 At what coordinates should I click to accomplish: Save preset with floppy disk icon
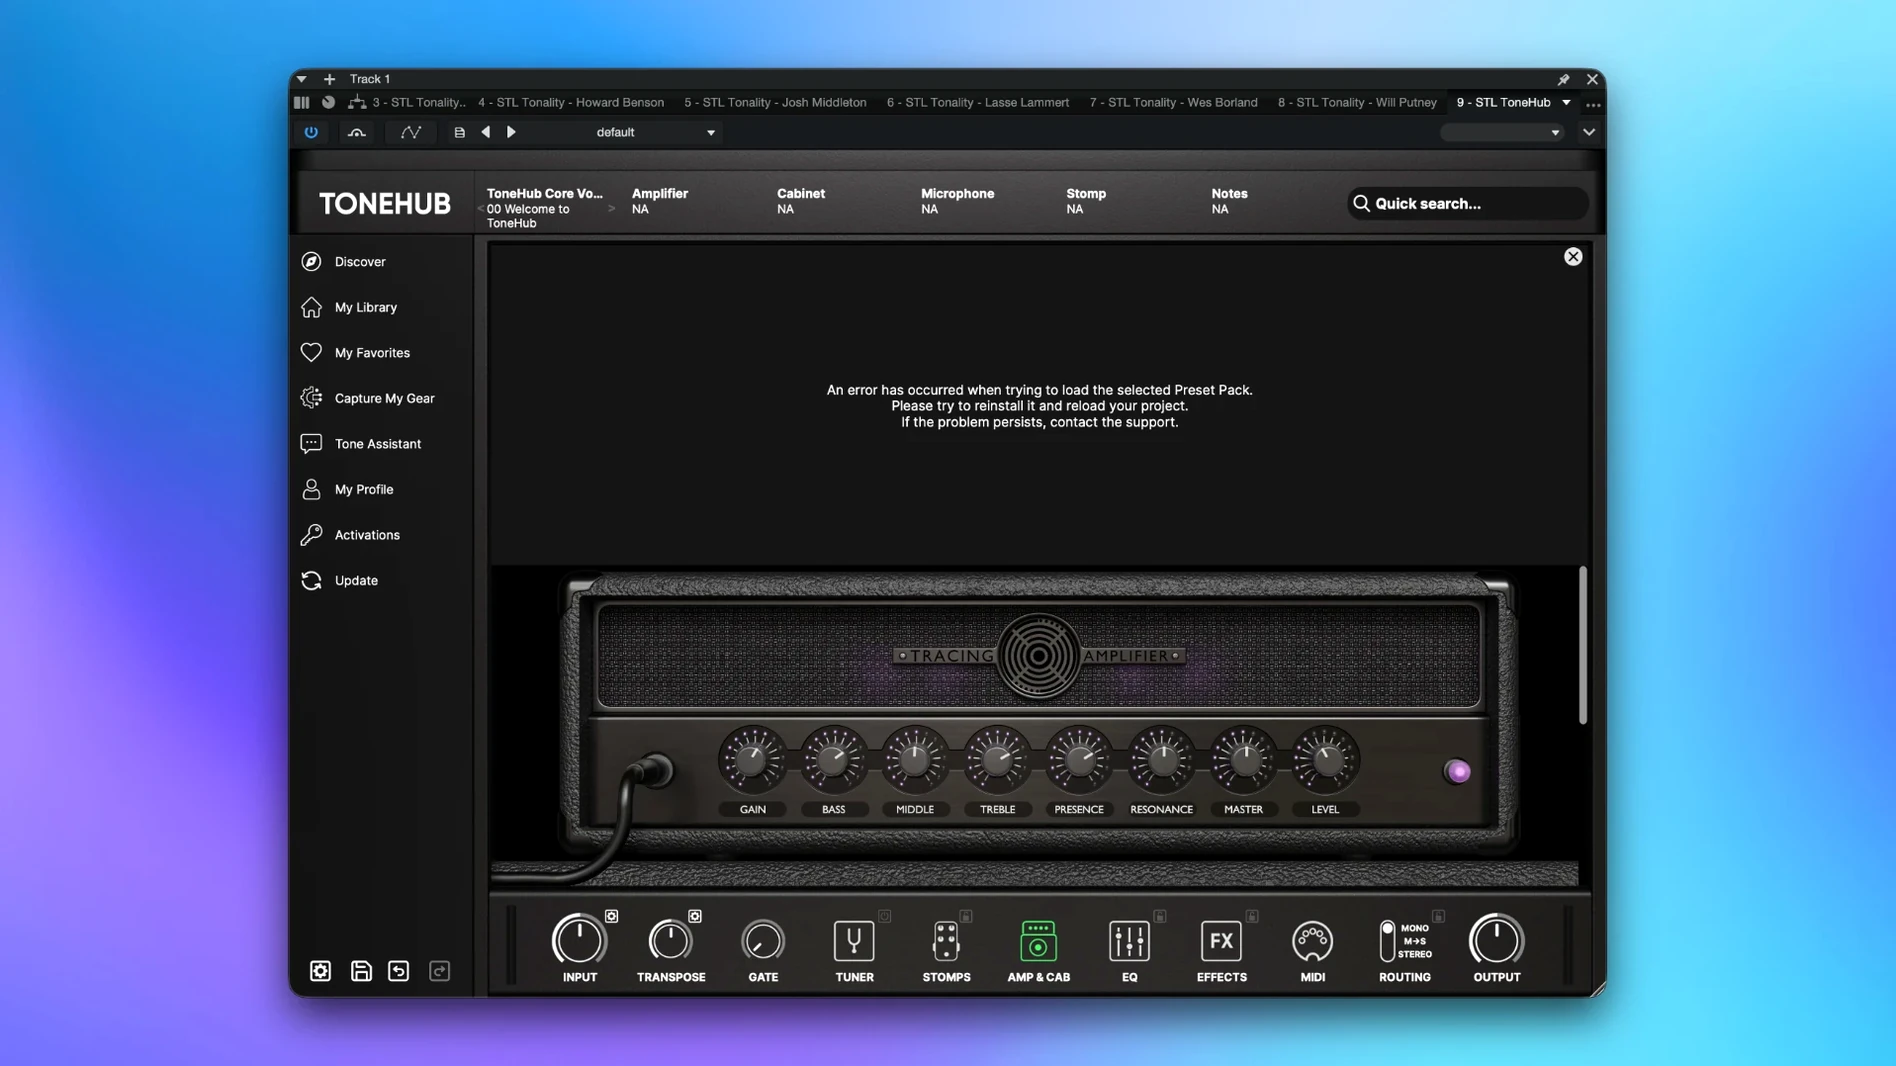click(361, 971)
